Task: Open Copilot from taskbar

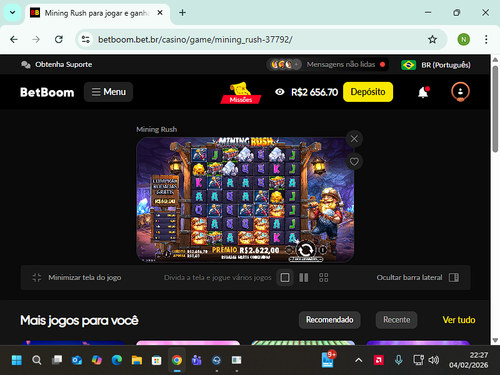Action: pos(97,360)
